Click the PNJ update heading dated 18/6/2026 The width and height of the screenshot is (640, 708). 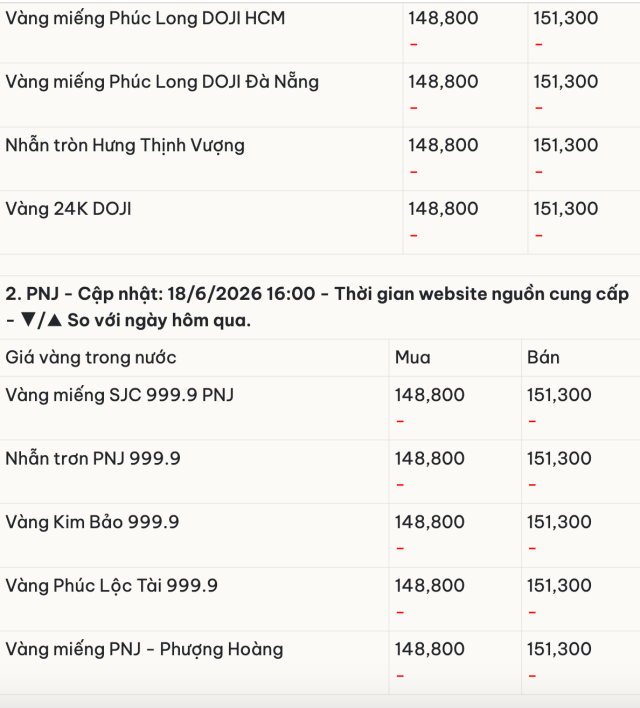point(317,307)
